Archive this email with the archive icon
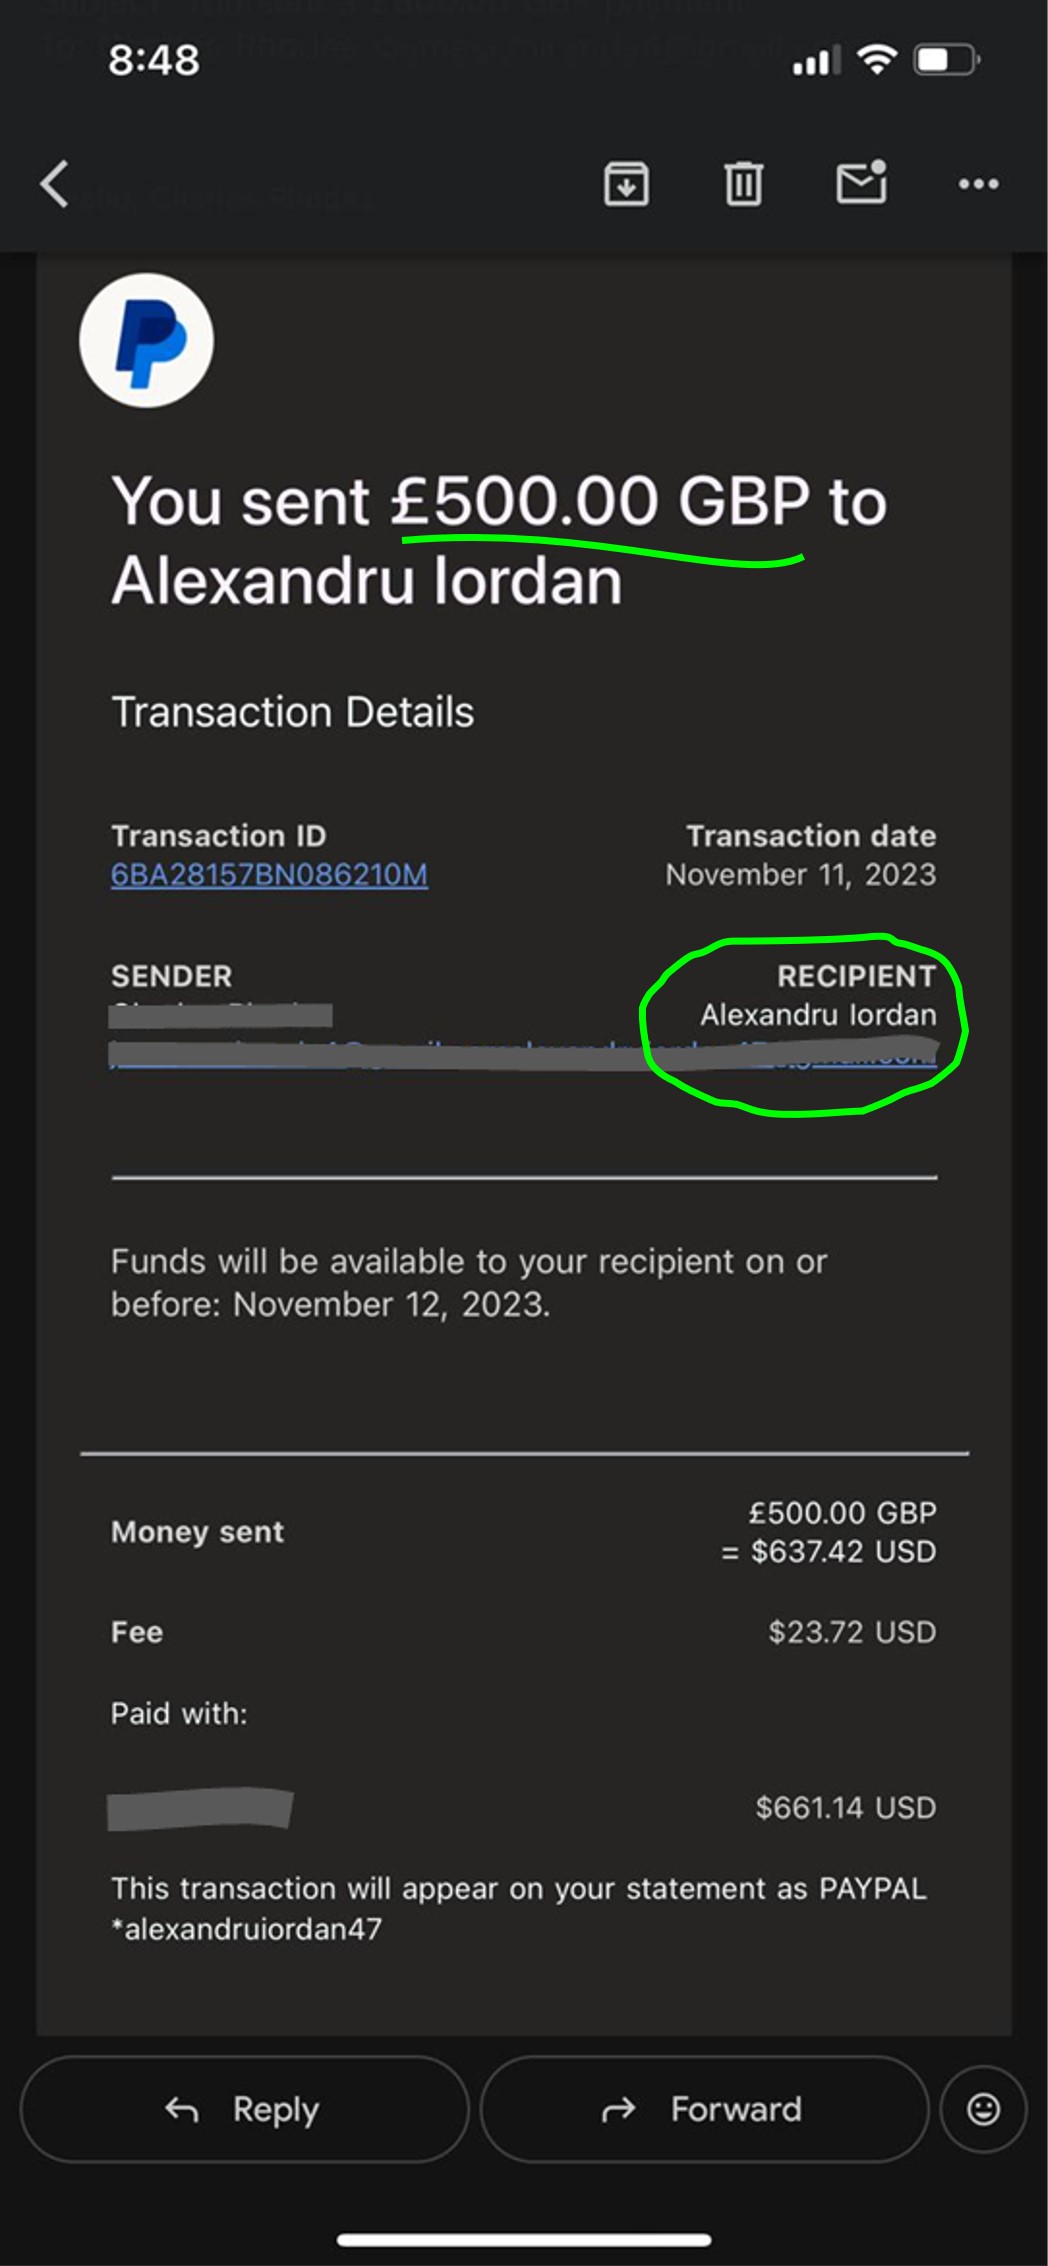Viewport: 1048px width, 2266px height. pyautogui.click(x=626, y=184)
